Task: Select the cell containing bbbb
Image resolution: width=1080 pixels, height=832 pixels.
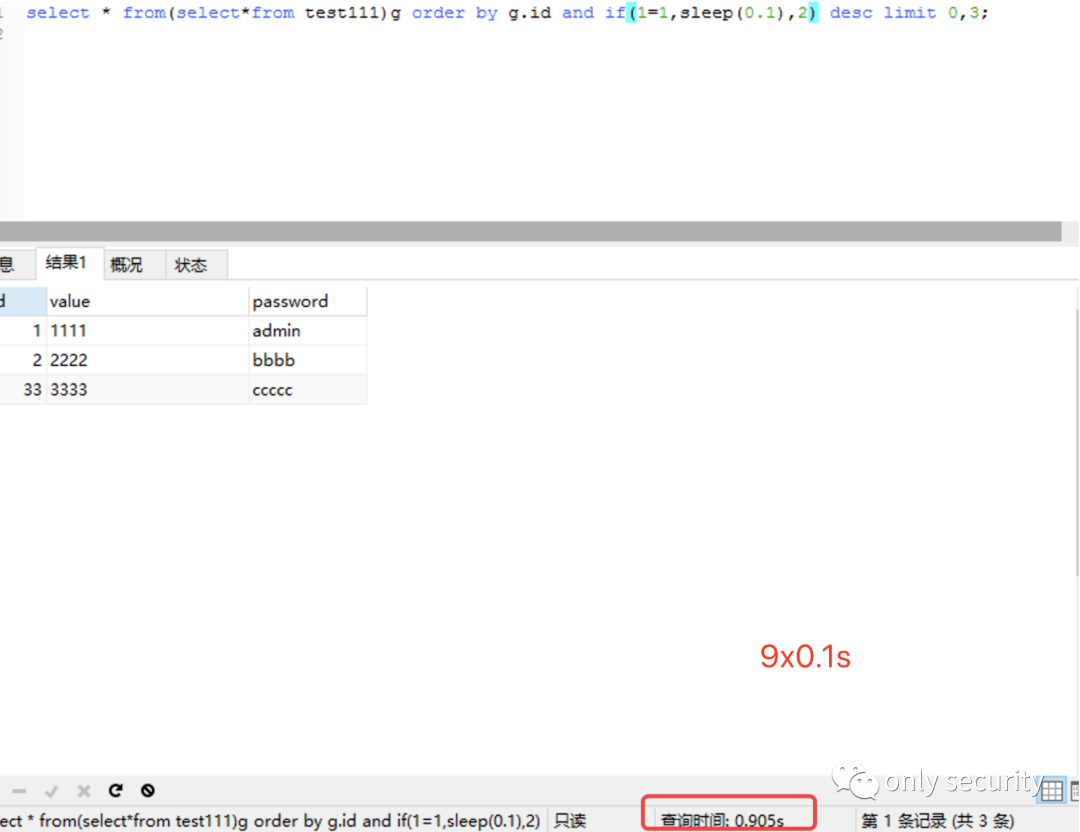Action: click(307, 360)
